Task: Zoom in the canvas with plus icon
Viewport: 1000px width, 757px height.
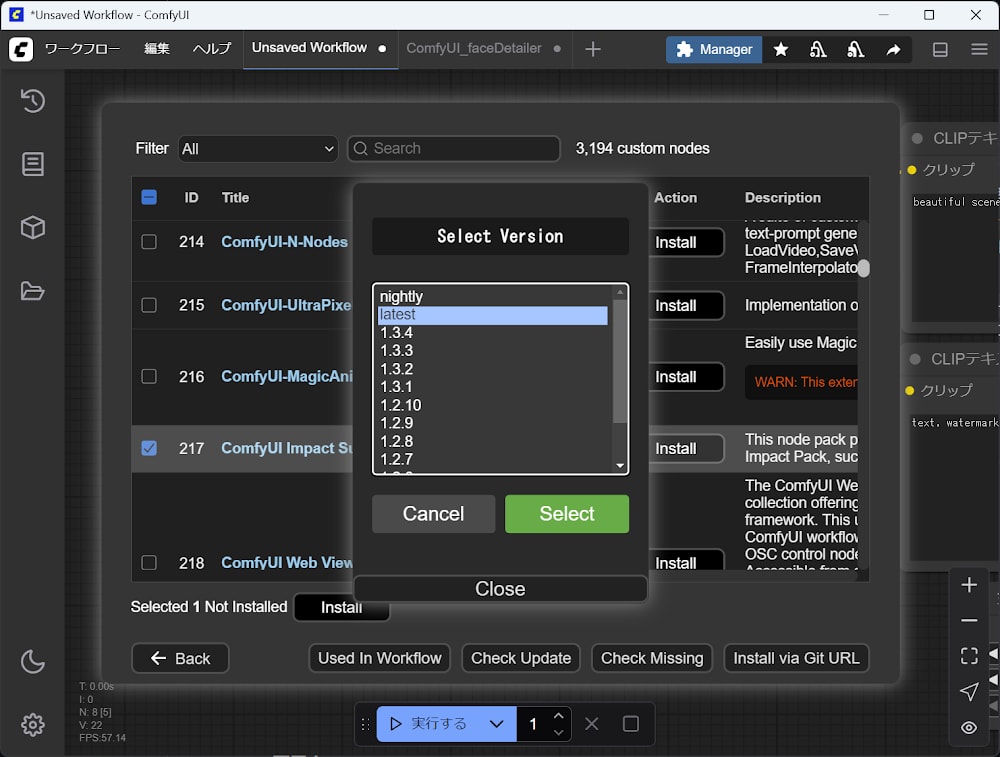Action: tap(969, 585)
